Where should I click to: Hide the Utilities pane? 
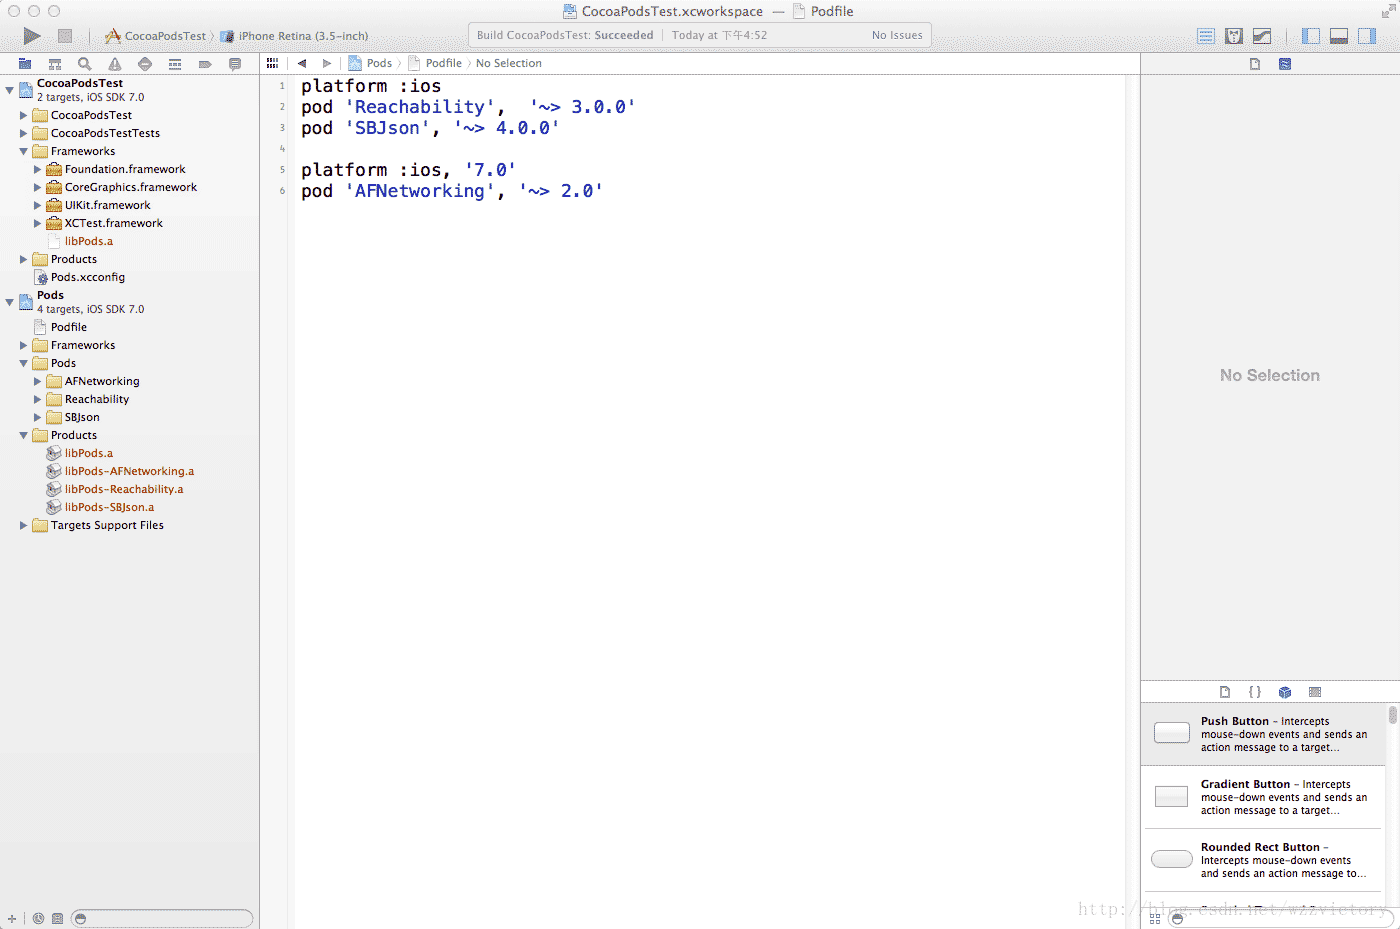tap(1367, 36)
